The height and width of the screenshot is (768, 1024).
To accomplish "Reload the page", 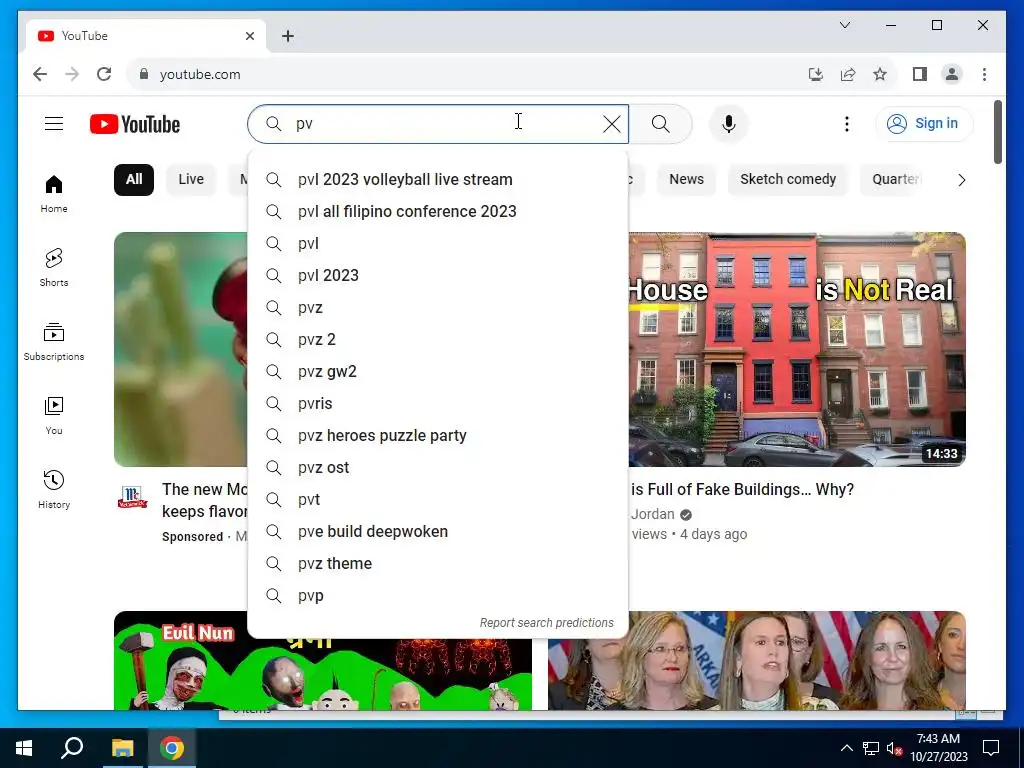I will [104, 74].
